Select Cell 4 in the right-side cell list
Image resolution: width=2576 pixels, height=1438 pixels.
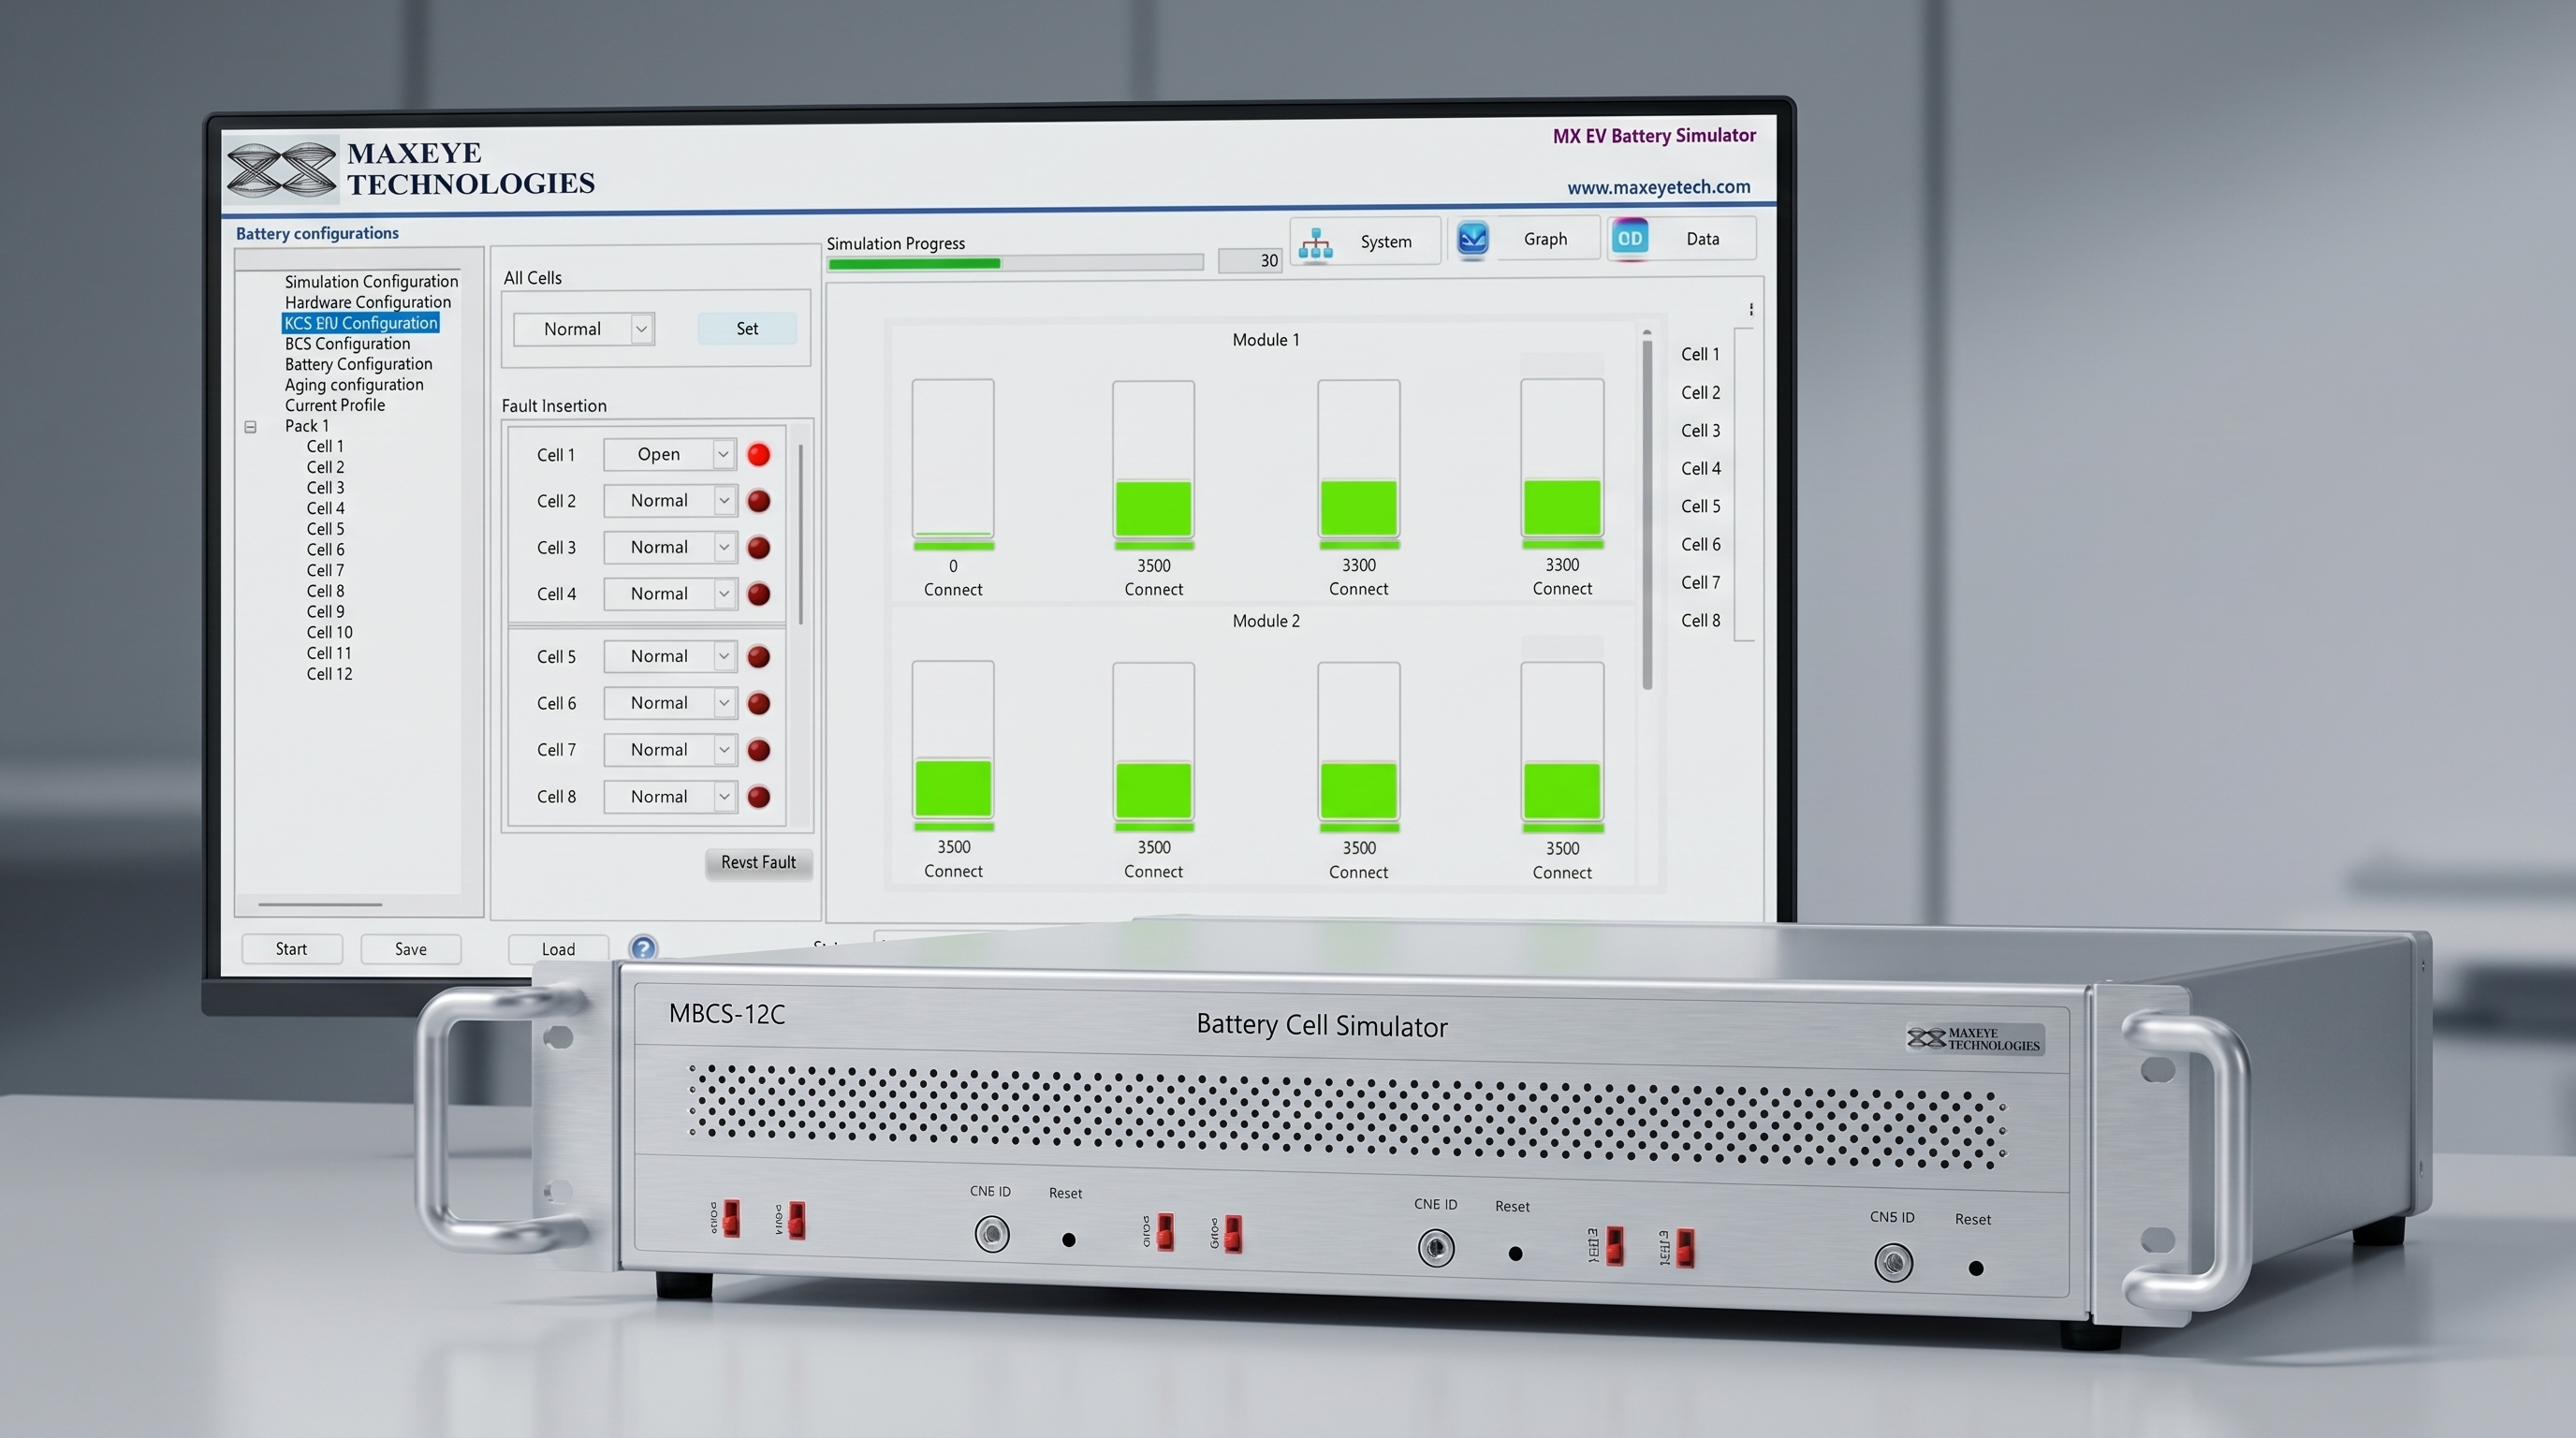1700,468
